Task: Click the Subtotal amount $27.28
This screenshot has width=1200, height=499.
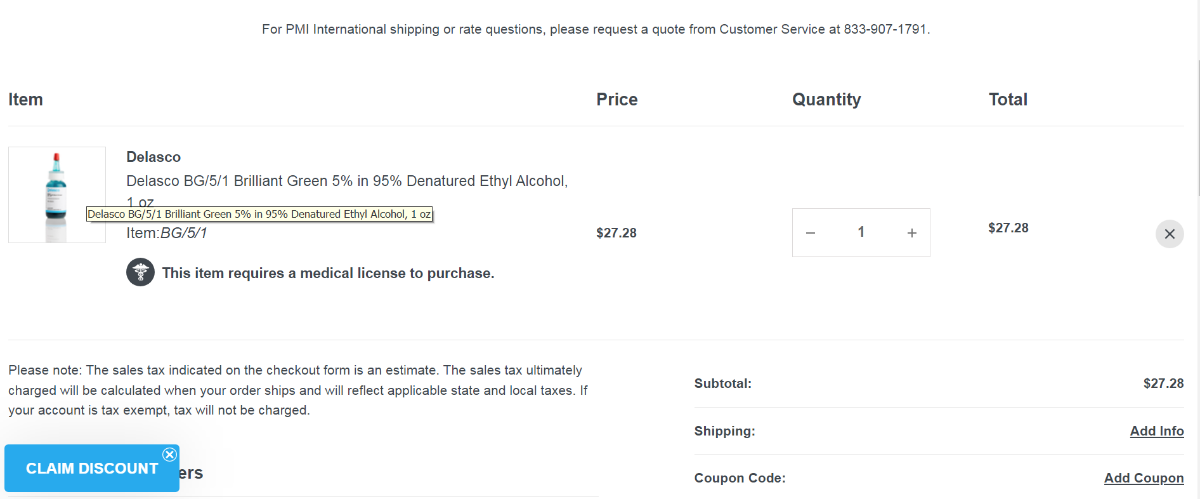Action: coord(1163,383)
